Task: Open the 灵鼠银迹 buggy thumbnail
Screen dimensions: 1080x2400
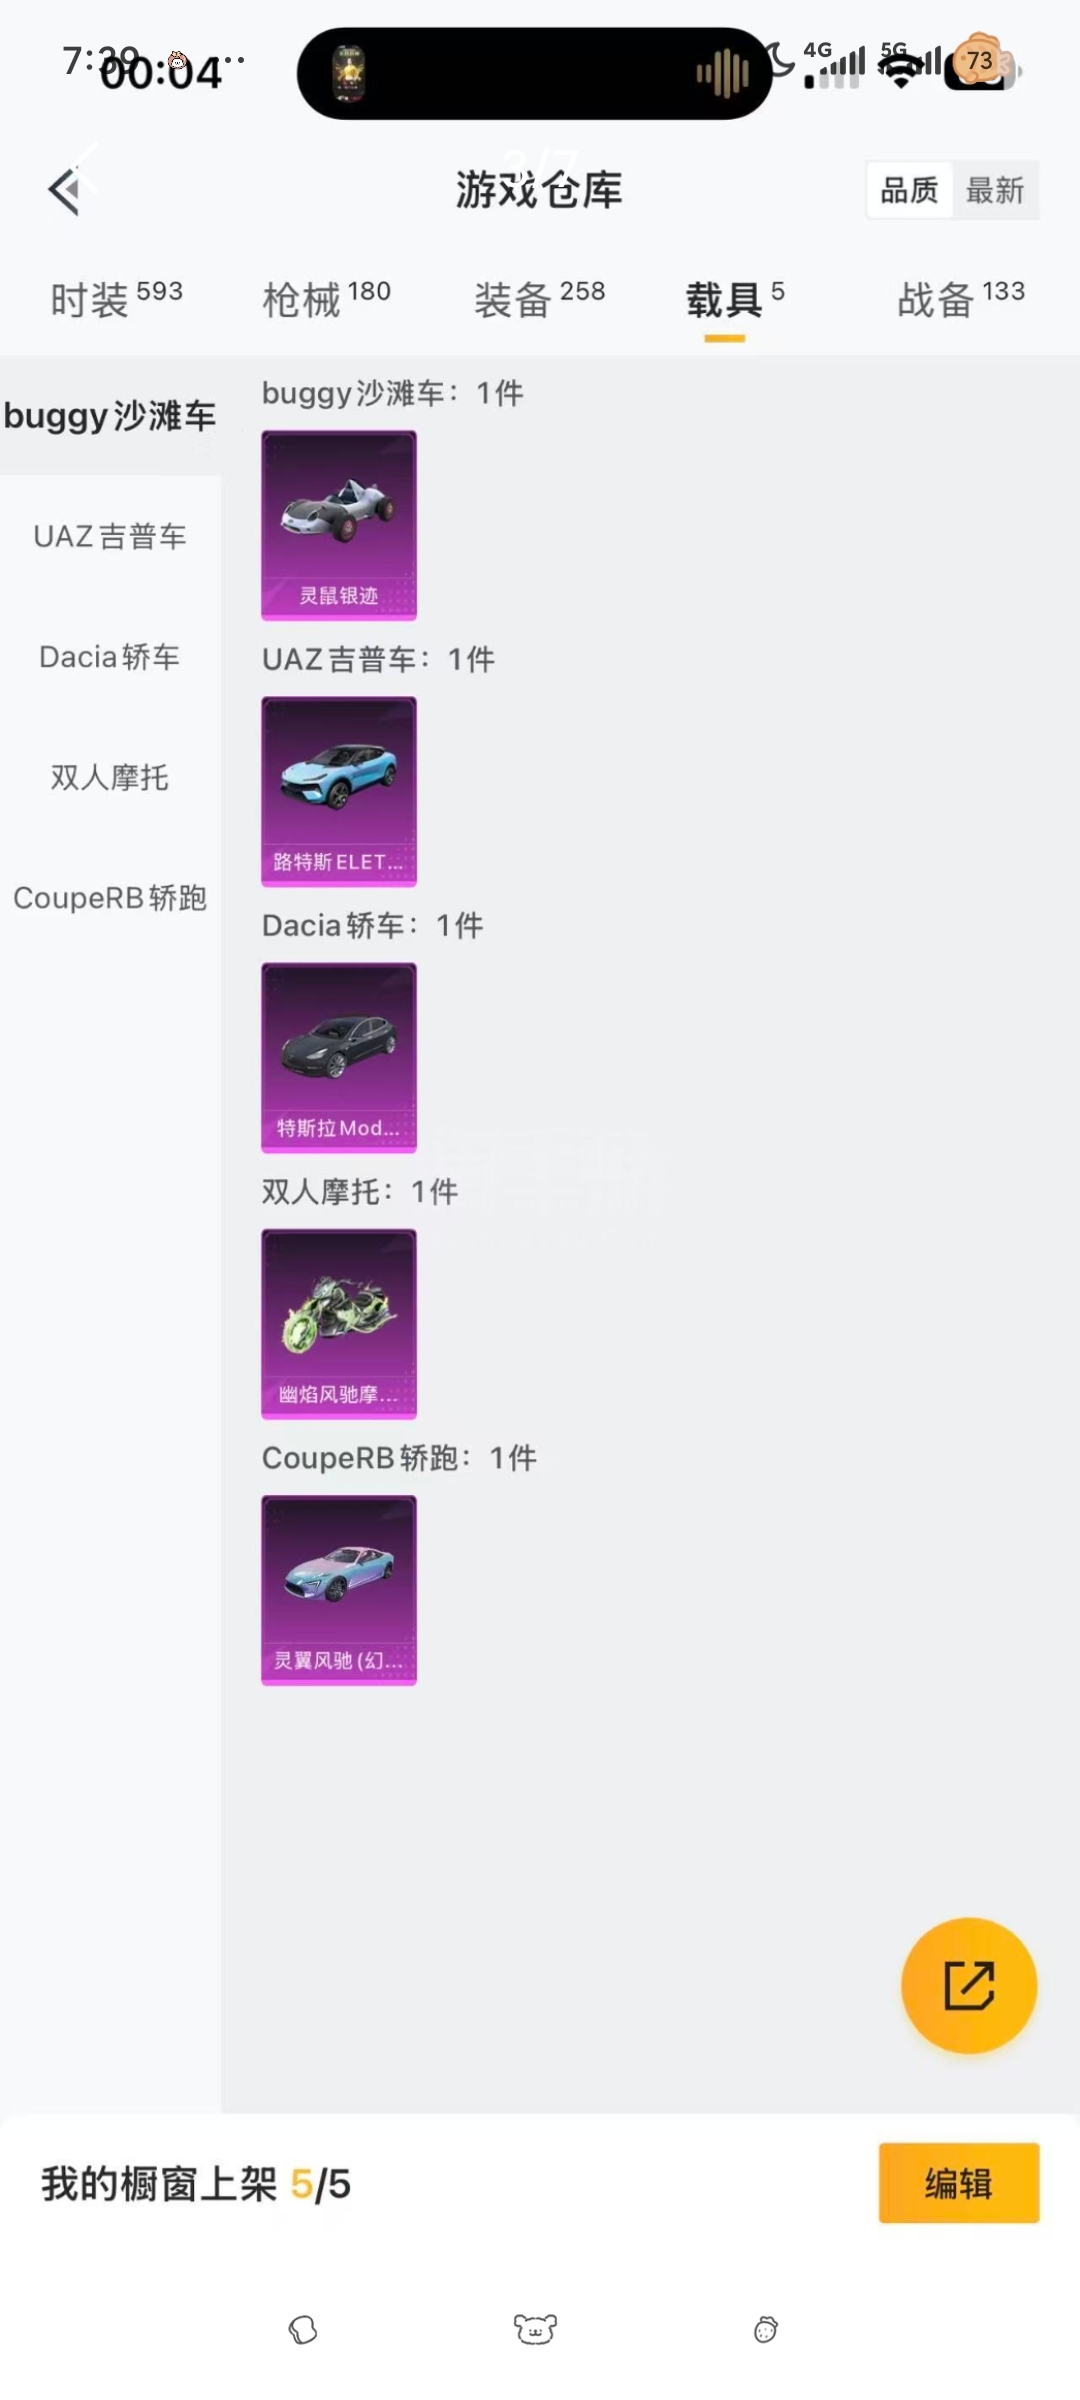Action: click(x=339, y=525)
